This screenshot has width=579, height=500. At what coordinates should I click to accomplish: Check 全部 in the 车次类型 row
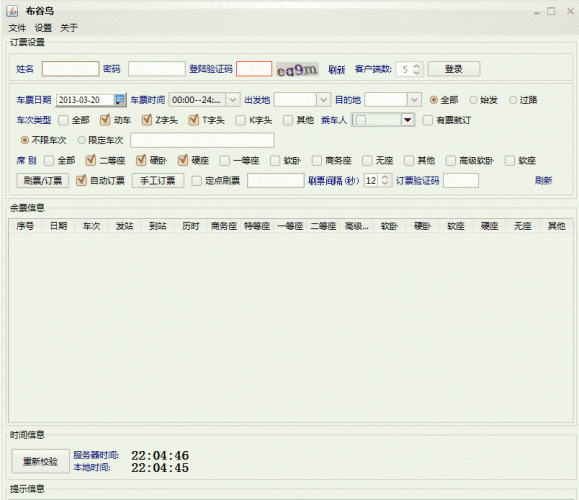point(64,120)
